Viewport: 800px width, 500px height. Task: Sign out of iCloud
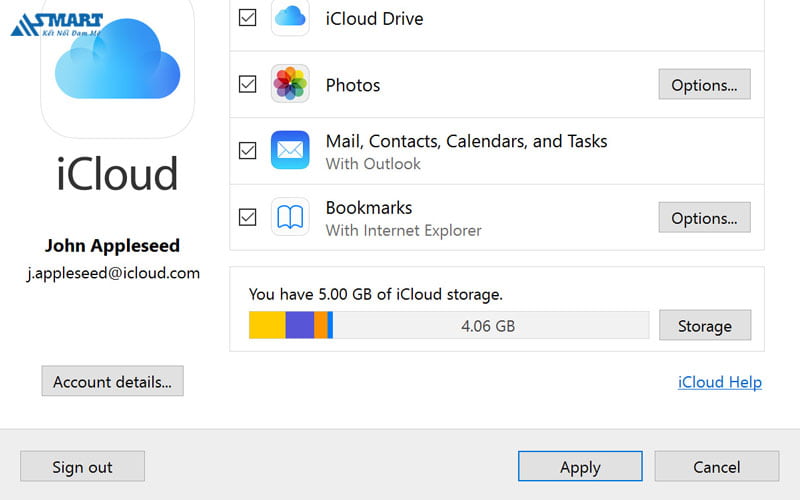pos(82,466)
